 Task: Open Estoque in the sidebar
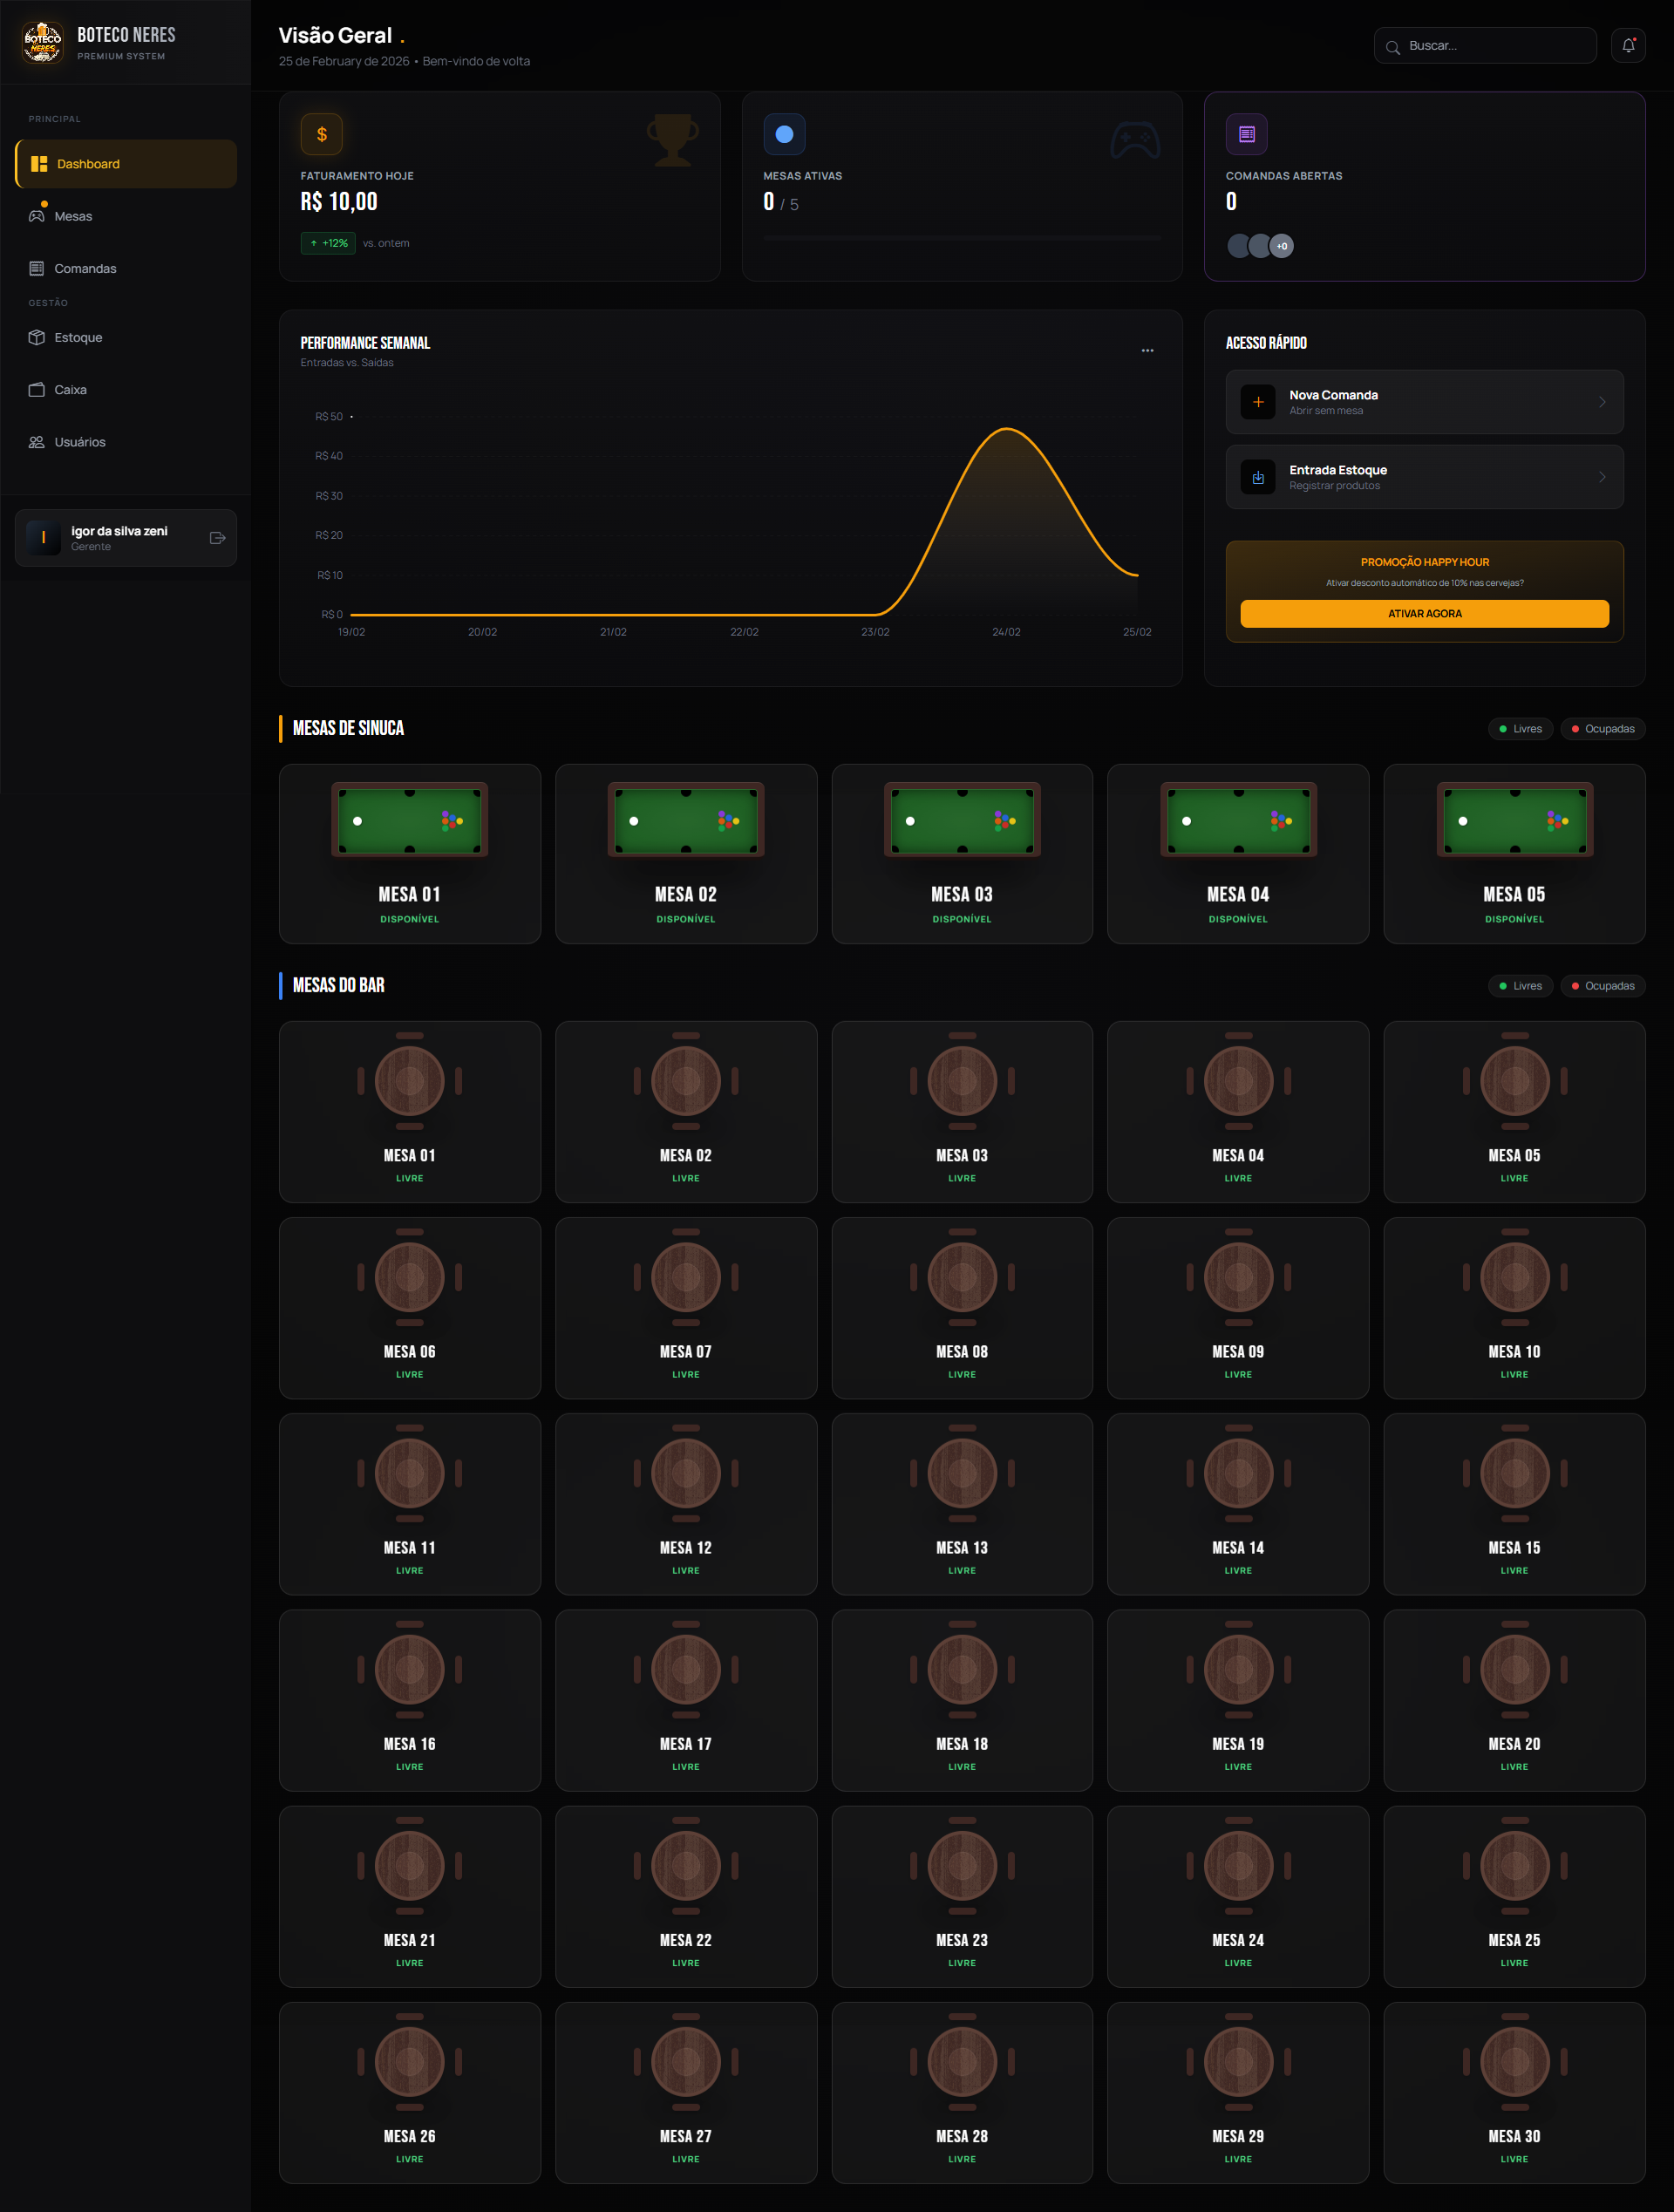tap(78, 338)
